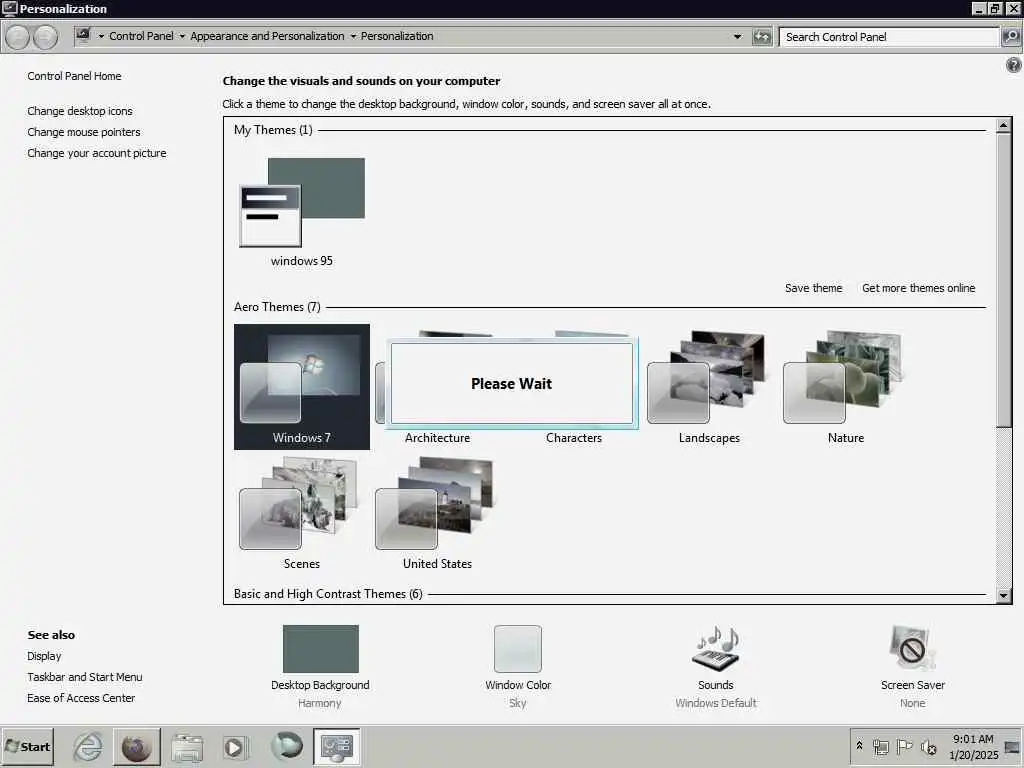The height and width of the screenshot is (768, 1024).
Task: Click the address bar computer icon
Action: point(83,36)
